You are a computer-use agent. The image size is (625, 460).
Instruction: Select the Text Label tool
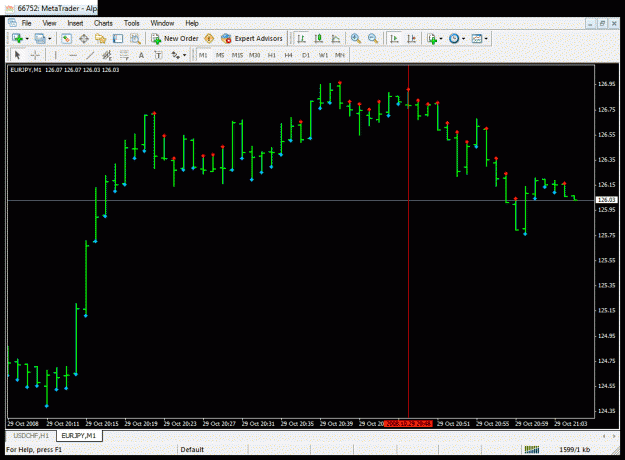[x=158, y=55]
